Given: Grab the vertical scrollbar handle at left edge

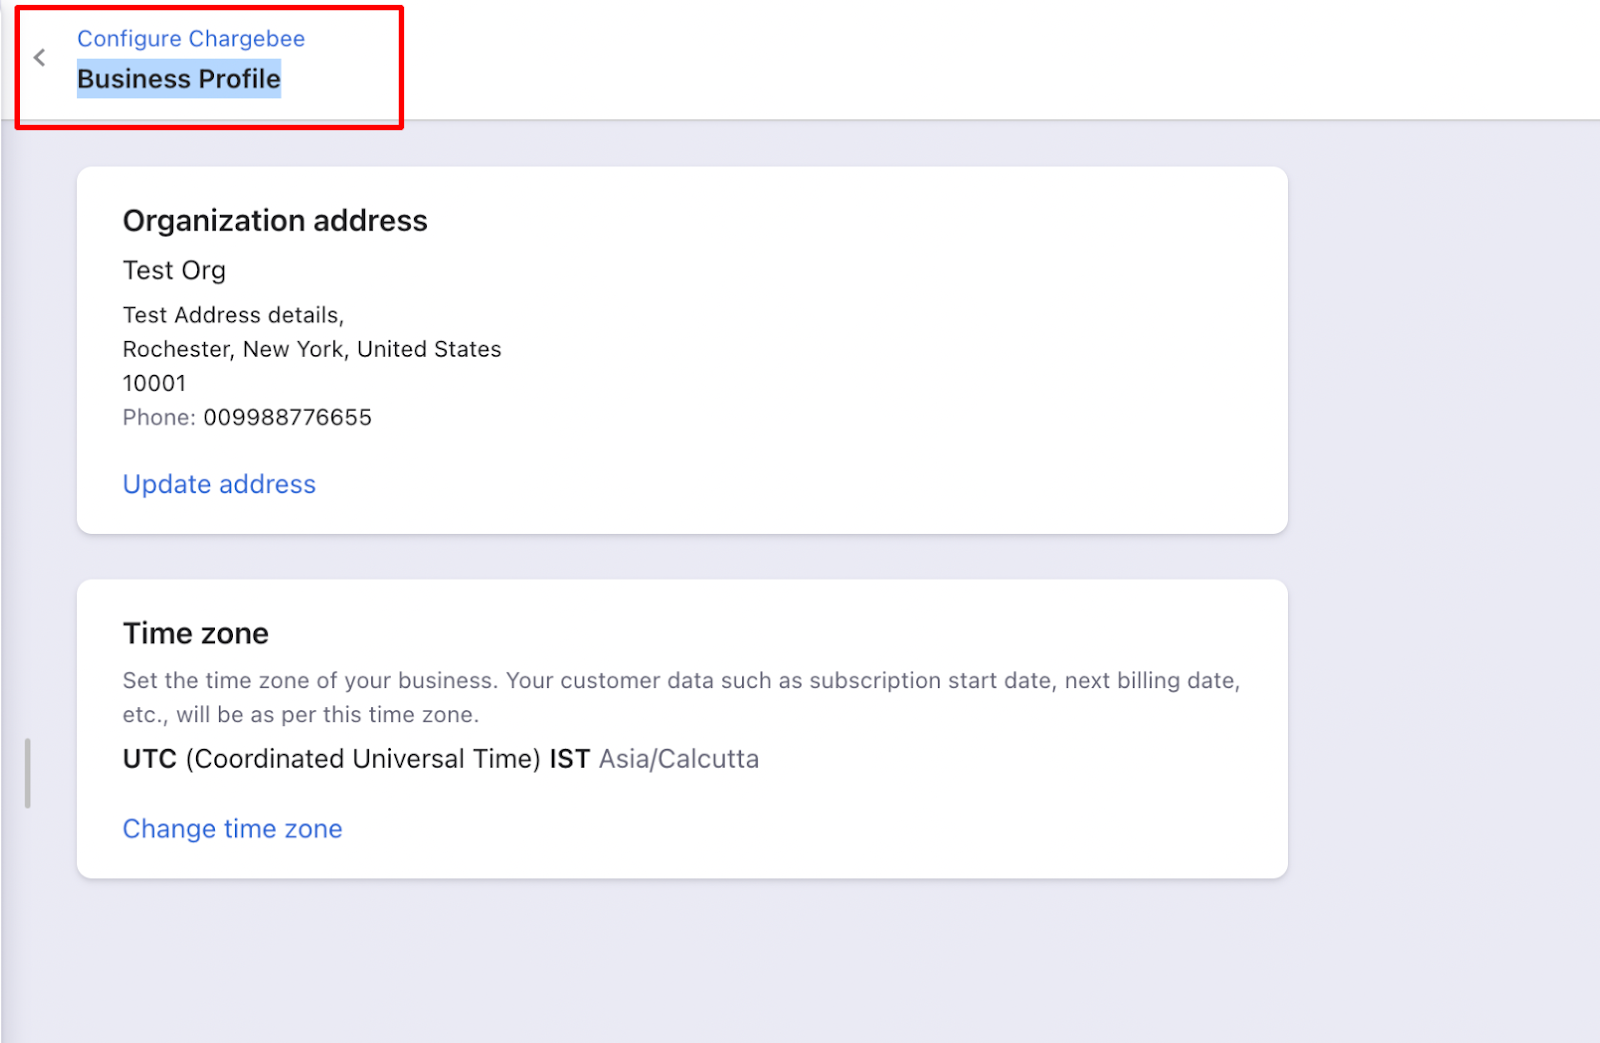Looking at the screenshot, I should tap(28, 773).
